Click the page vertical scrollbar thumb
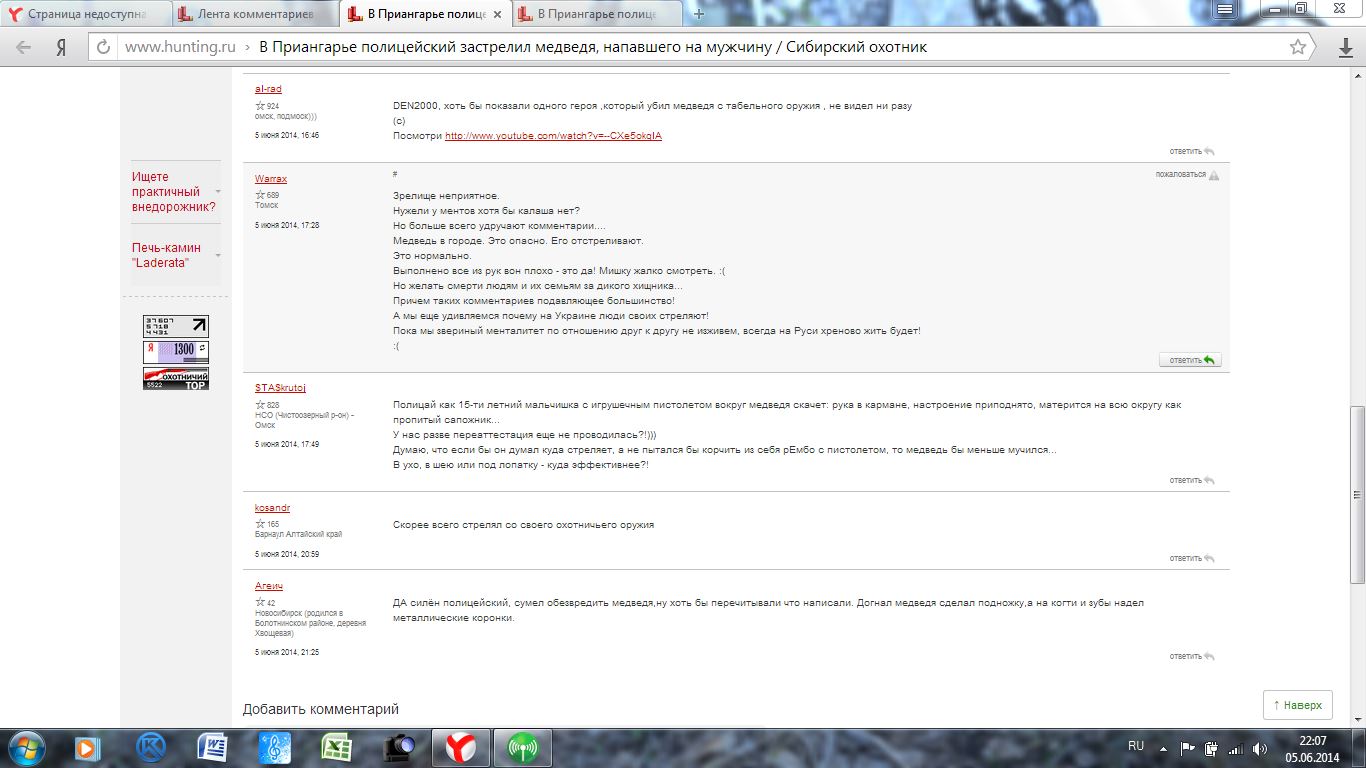Viewport: 1366px width, 768px height. (x=1357, y=495)
